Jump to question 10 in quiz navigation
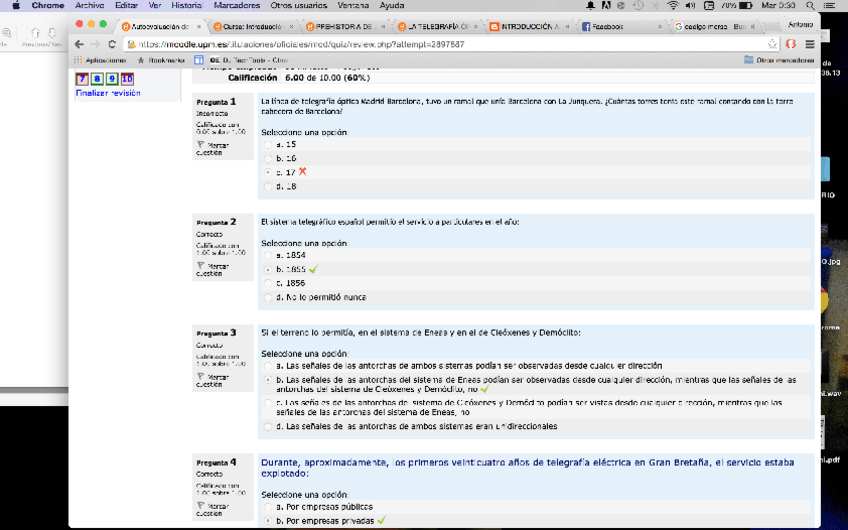 (x=127, y=79)
